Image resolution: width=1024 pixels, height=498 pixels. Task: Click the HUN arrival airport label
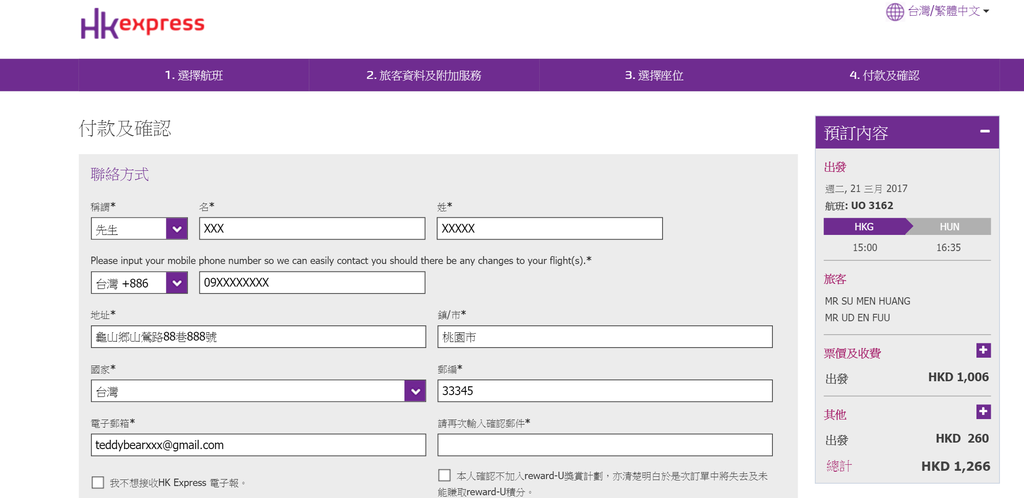point(950,226)
